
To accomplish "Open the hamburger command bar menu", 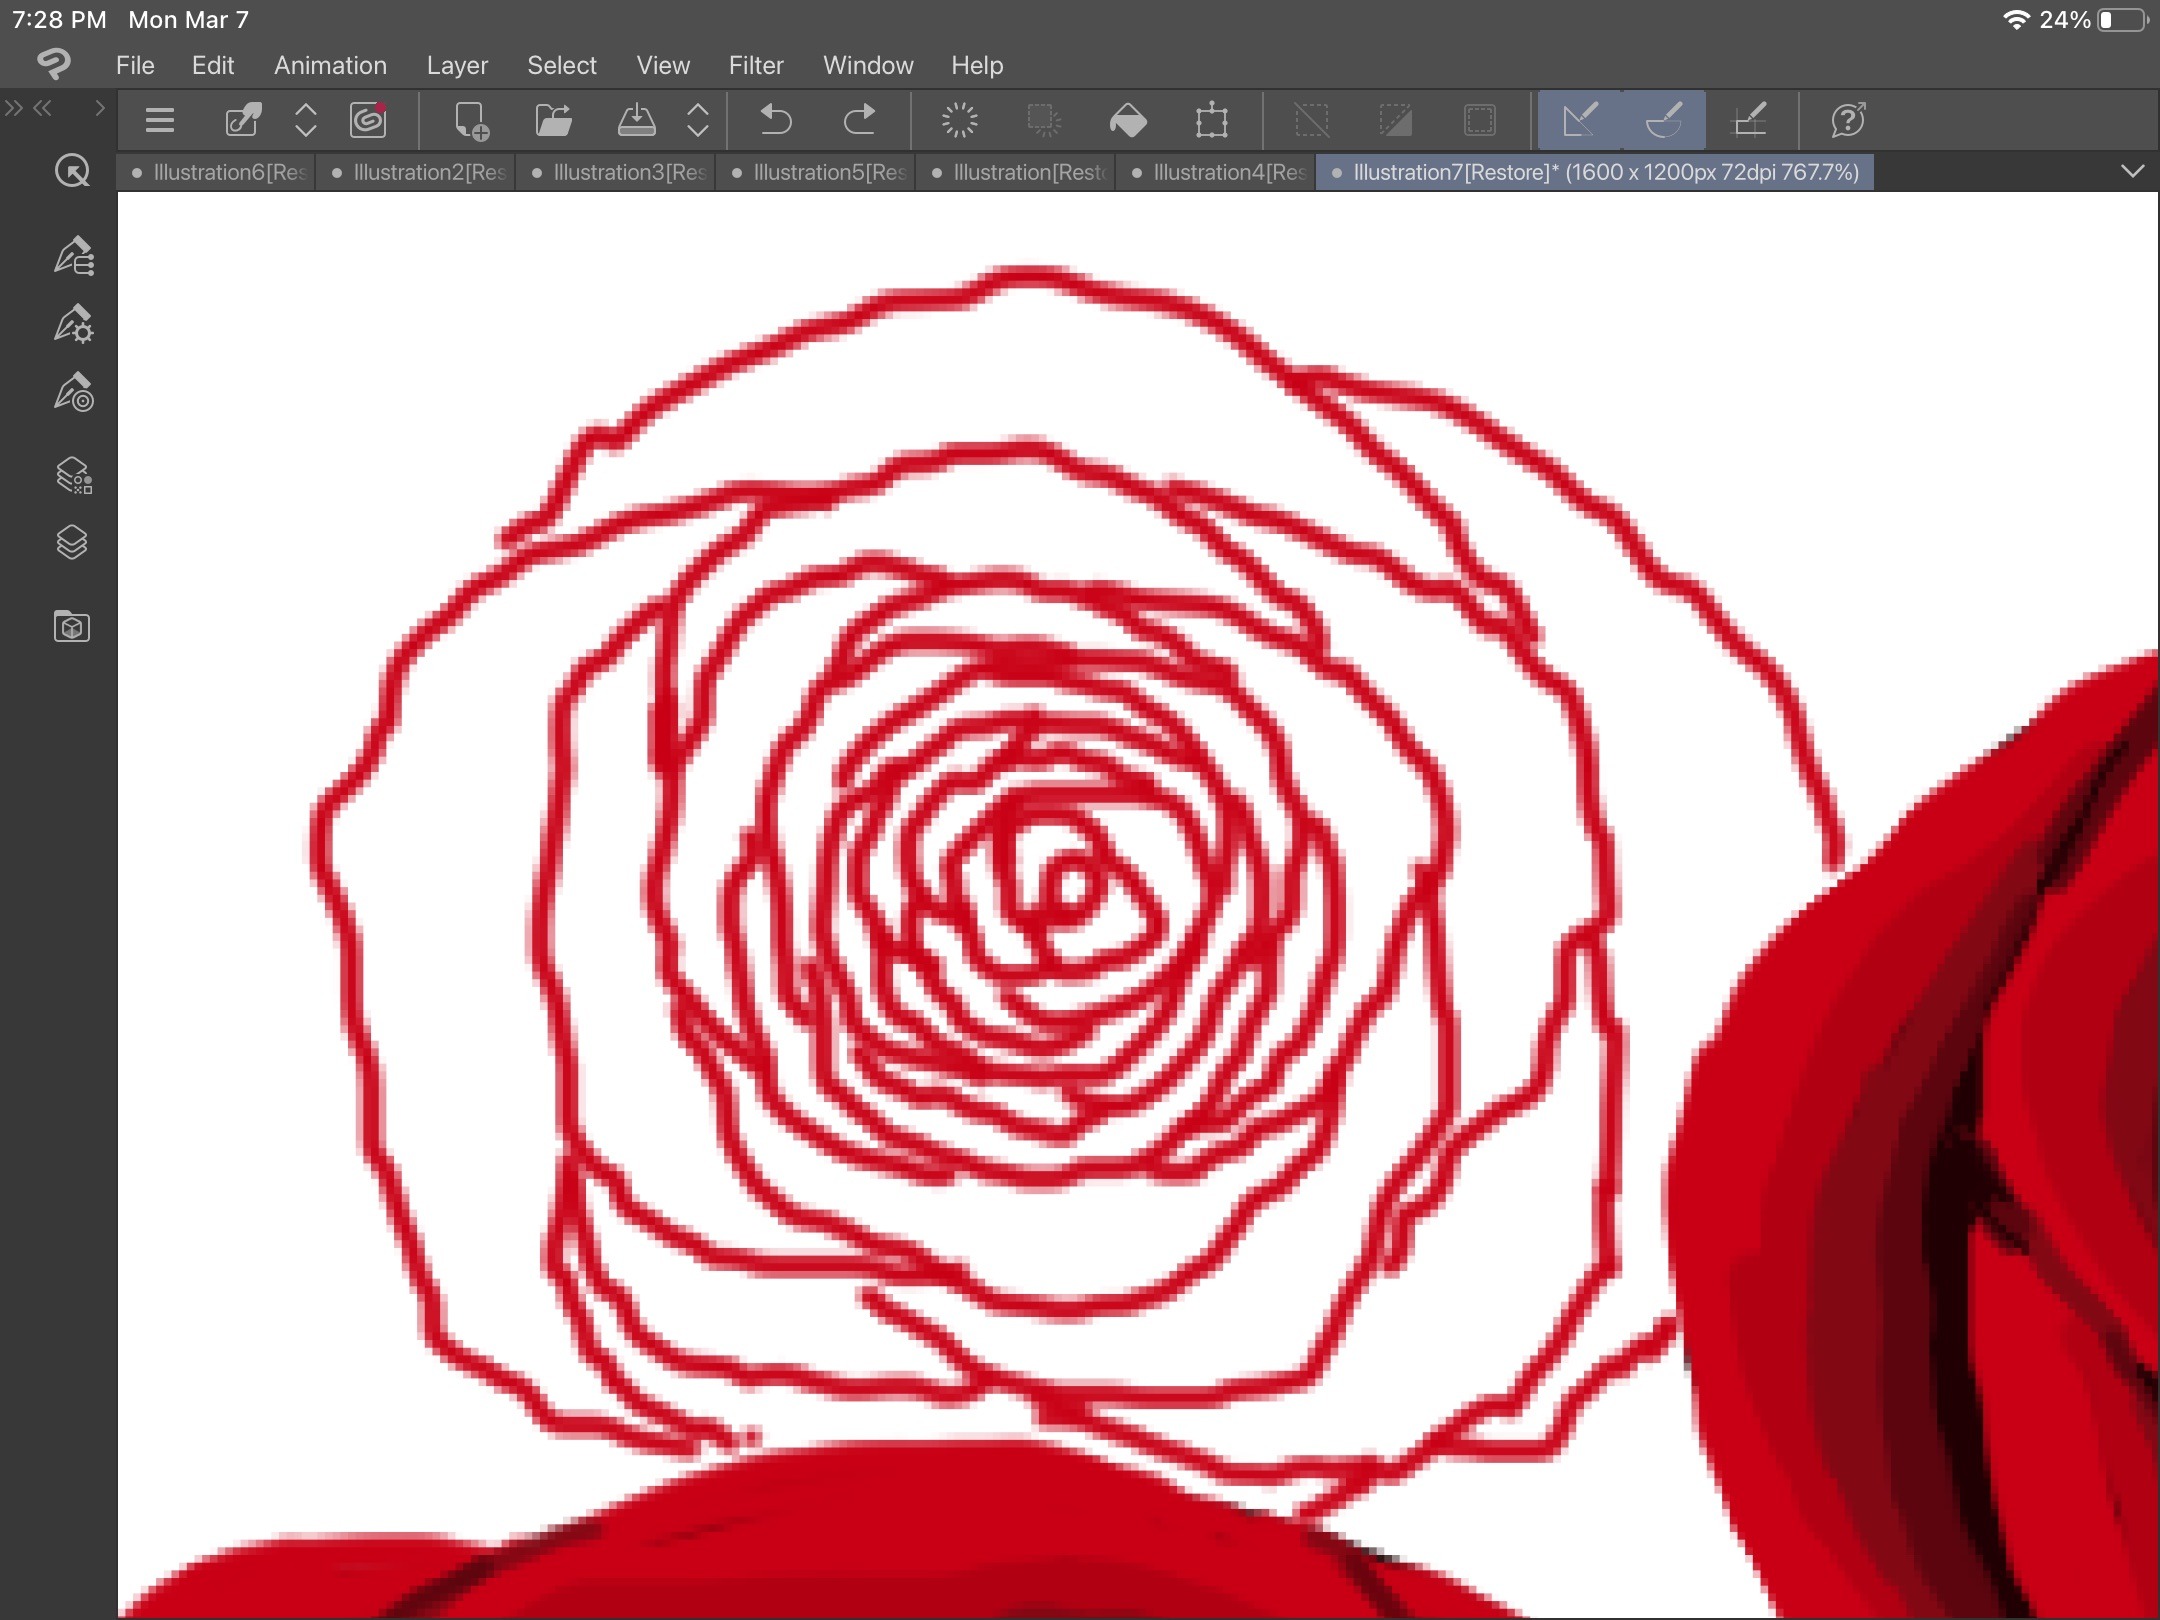I will [x=160, y=121].
